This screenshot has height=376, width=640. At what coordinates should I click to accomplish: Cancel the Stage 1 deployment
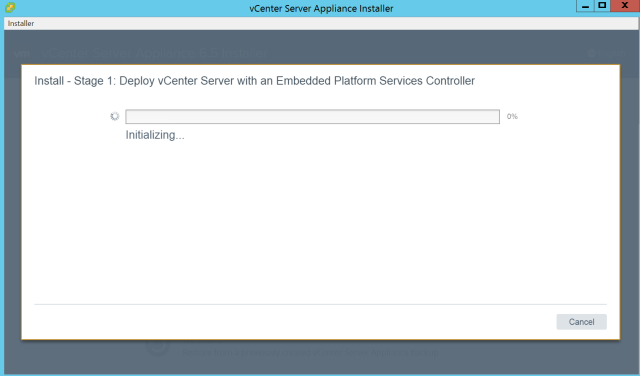(x=581, y=322)
